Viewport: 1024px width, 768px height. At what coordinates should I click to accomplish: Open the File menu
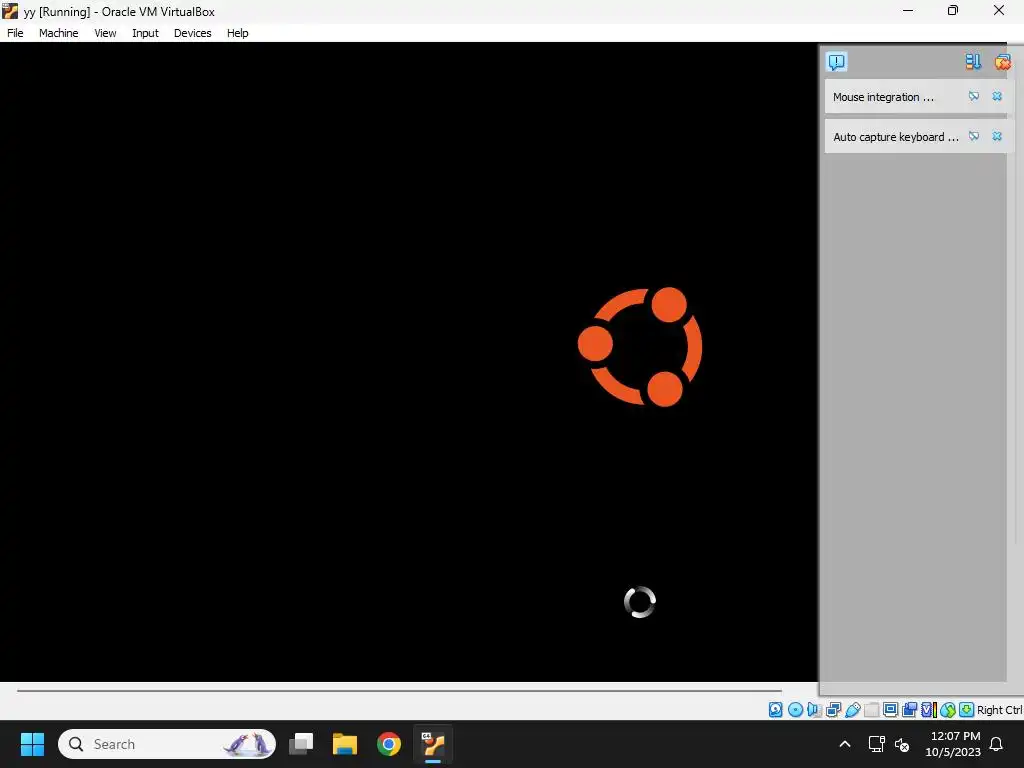(x=15, y=33)
